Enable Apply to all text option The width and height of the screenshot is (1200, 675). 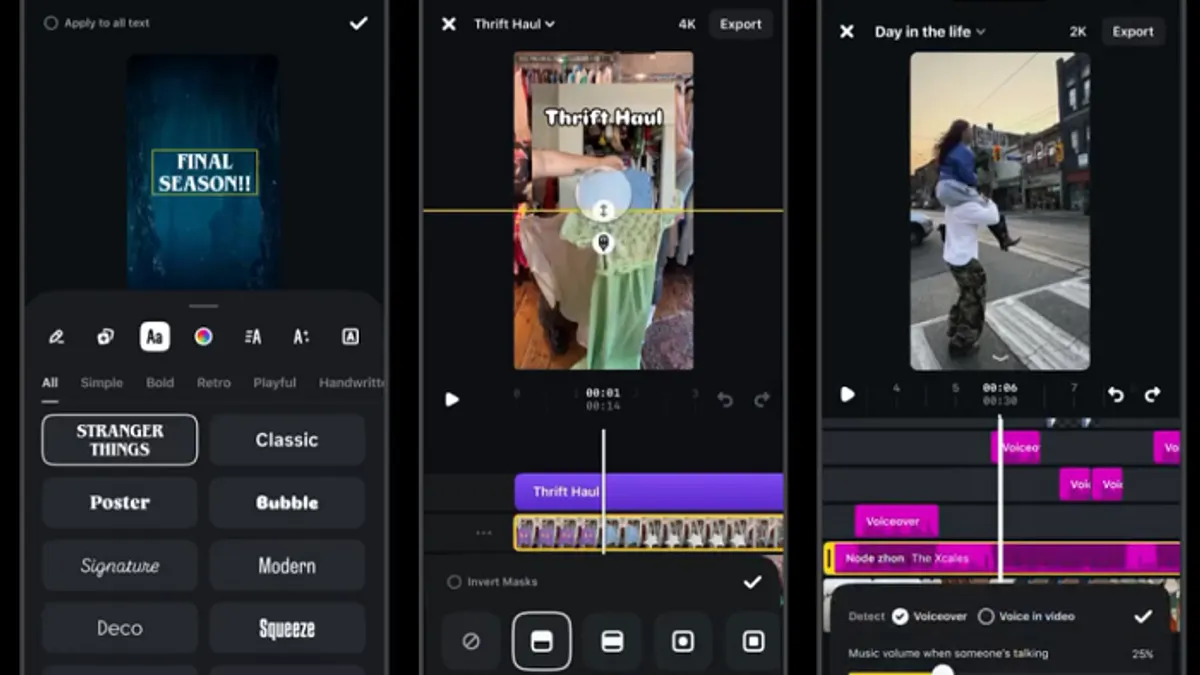click(x=51, y=23)
